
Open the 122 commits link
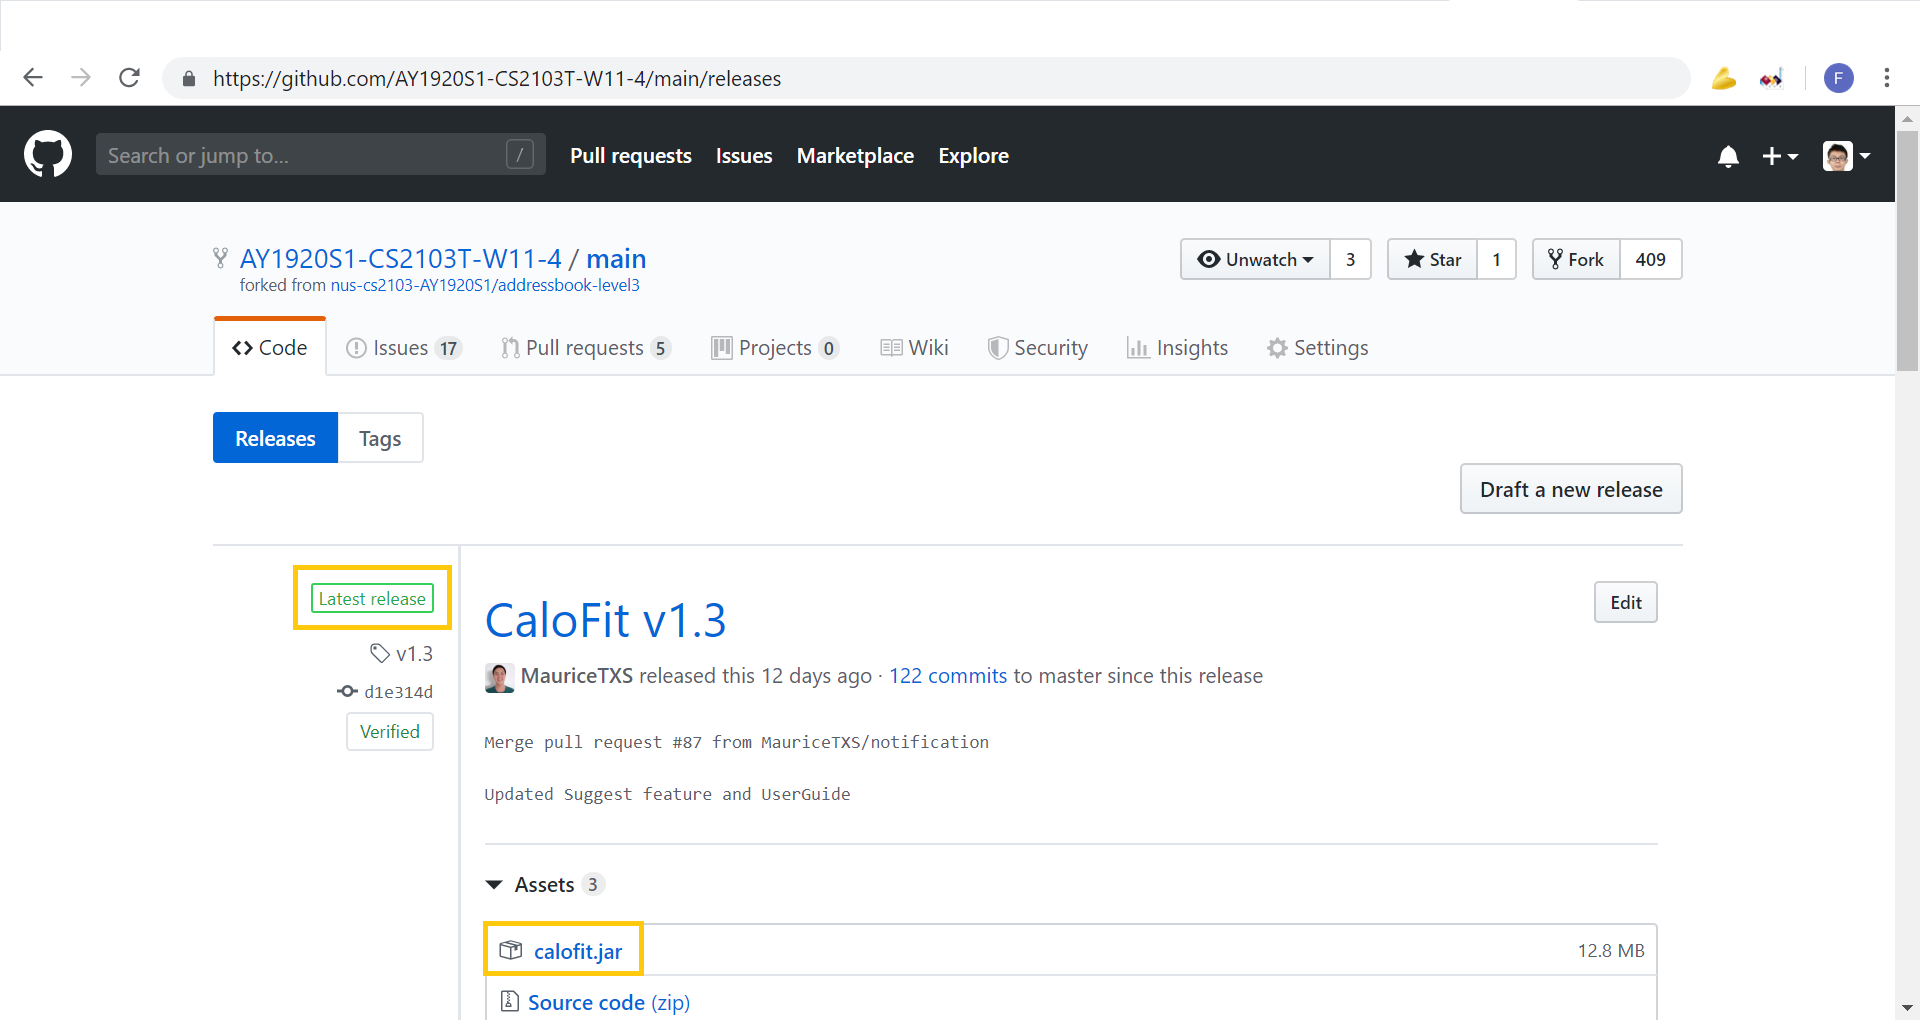pos(948,676)
